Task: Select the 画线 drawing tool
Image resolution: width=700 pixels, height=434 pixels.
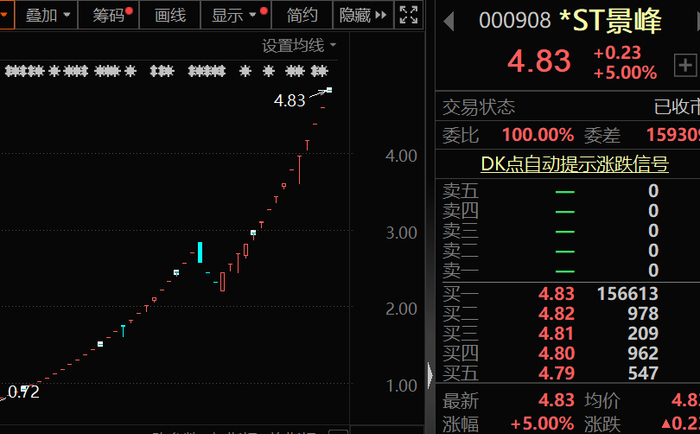Action: click(x=170, y=15)
